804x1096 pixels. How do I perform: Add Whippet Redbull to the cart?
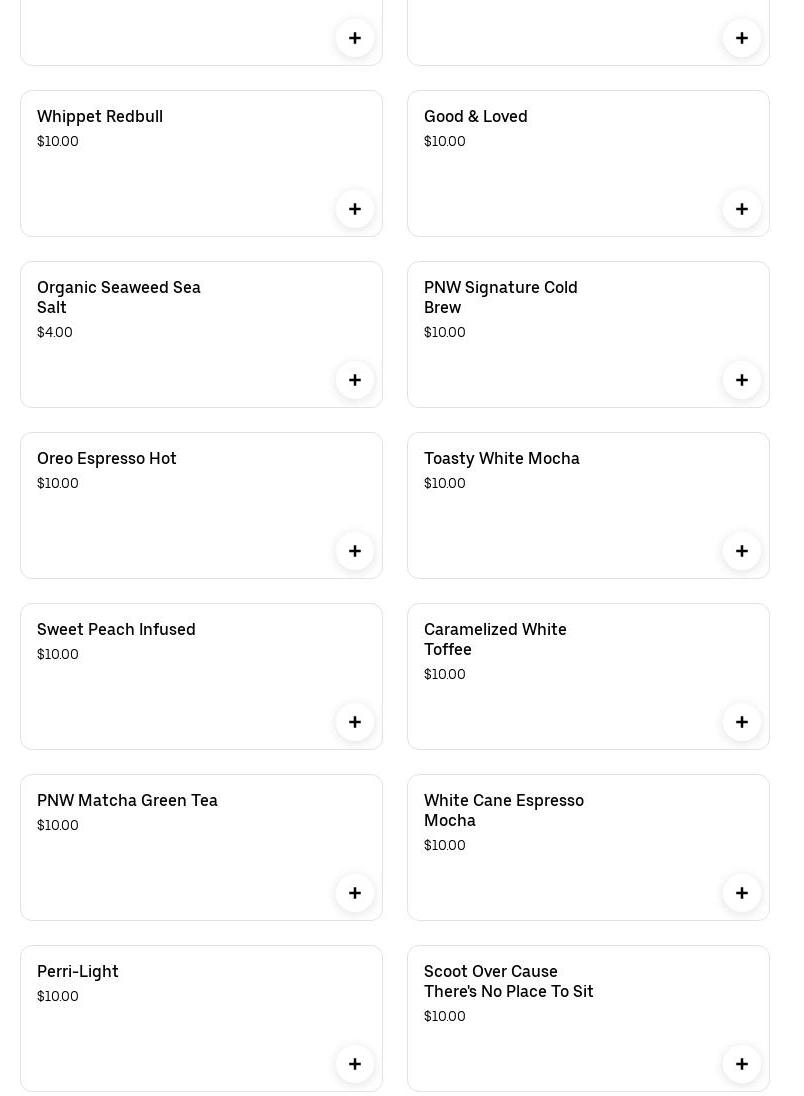355,209
